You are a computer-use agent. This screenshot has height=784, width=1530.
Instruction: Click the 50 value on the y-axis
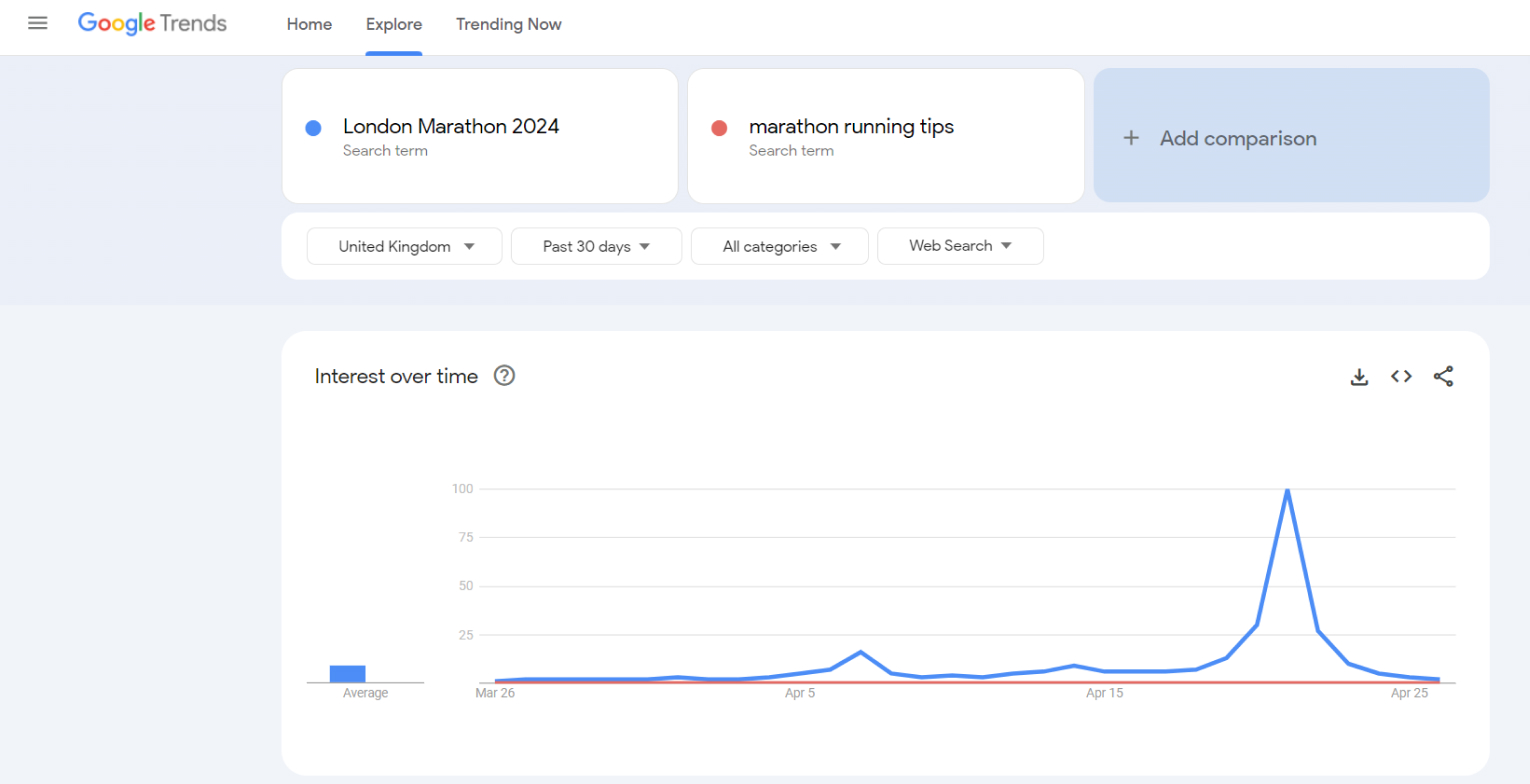click(465, 586)
